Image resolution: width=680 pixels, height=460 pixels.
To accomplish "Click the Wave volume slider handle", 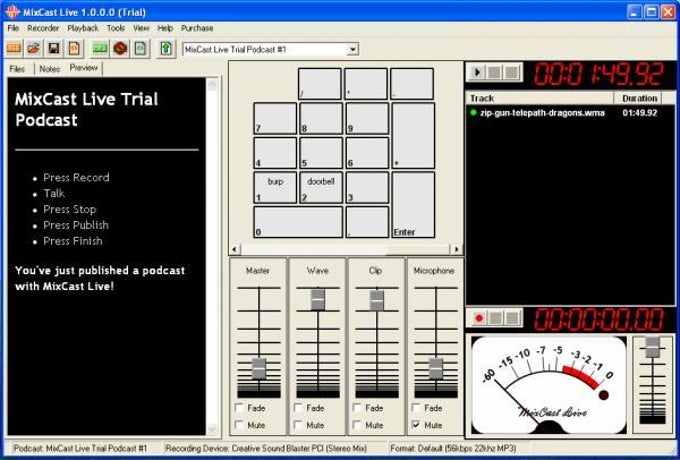I will [x=318, y=300].
